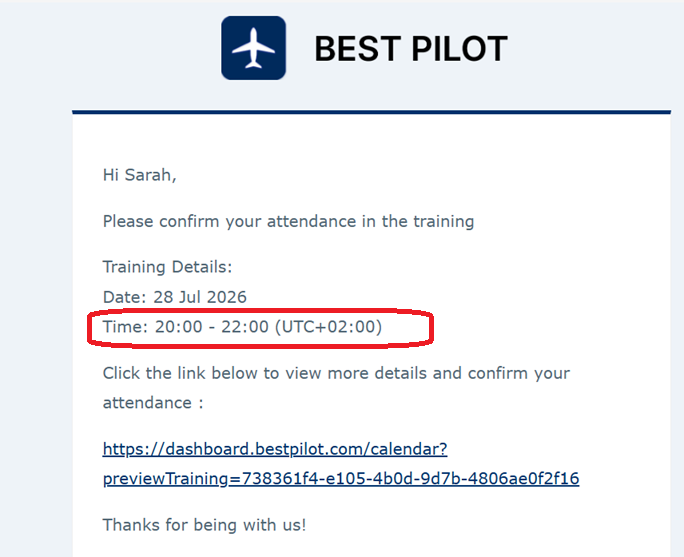The width and height of the screenshot is (684, 557).
Task: Click 'Click the link below' instruction line
Action: coord(336,373)
